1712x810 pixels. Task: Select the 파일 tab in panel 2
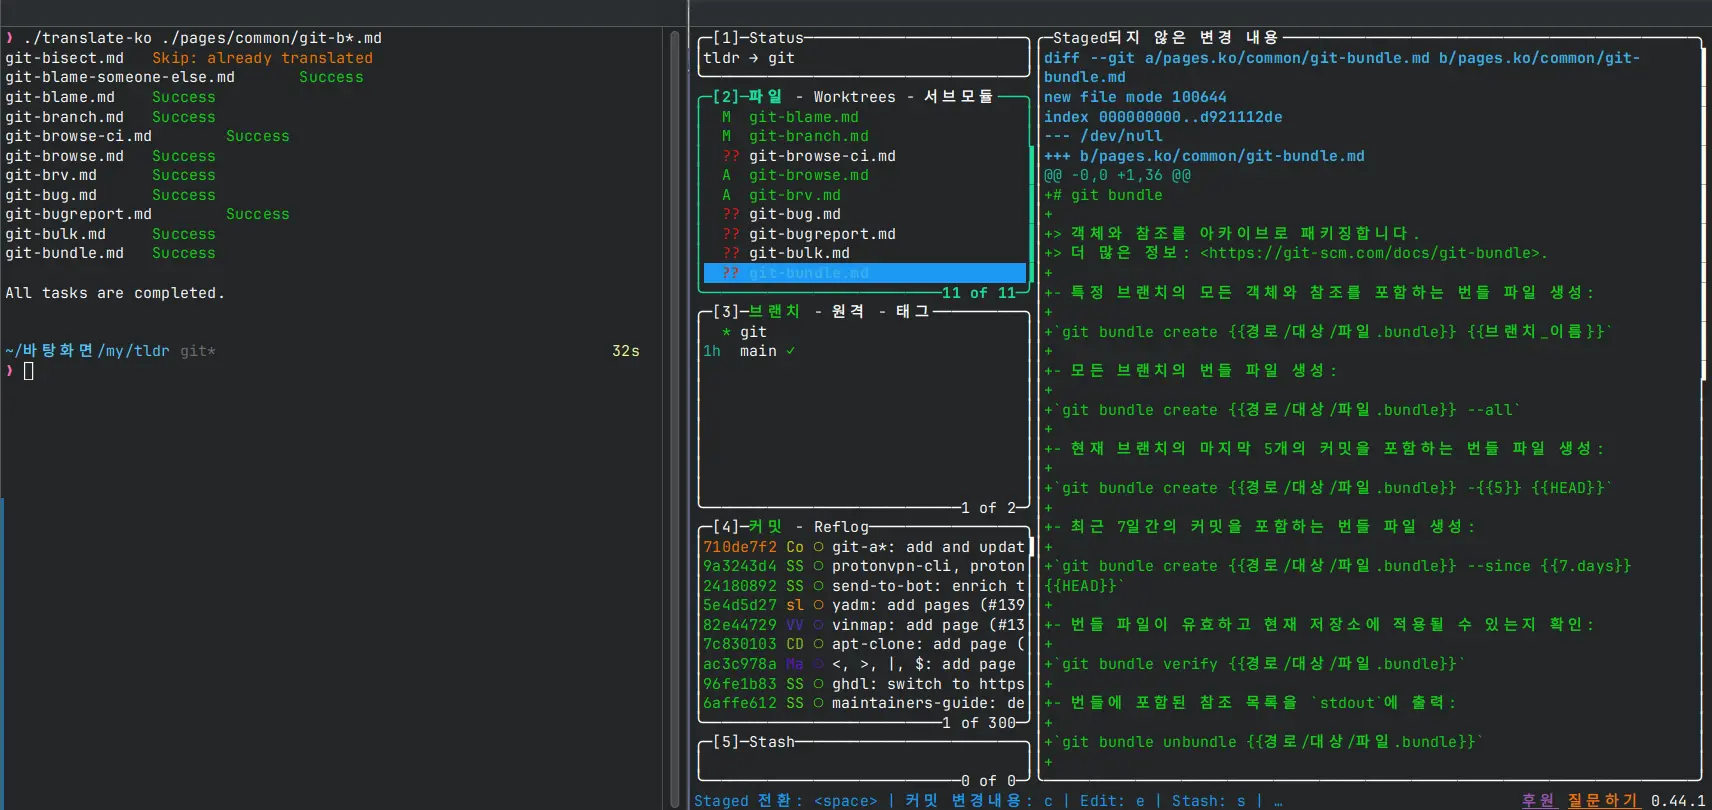point(765,97)
